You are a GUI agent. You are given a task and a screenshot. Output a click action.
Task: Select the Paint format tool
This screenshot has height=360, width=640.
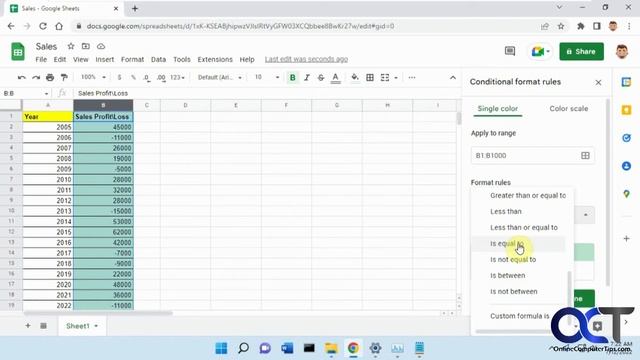pyautogui.click(x=64, y=78)
